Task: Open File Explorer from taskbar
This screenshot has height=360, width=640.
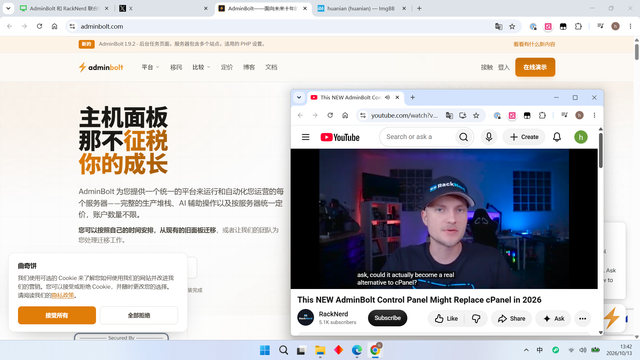Action: (320, 350)
